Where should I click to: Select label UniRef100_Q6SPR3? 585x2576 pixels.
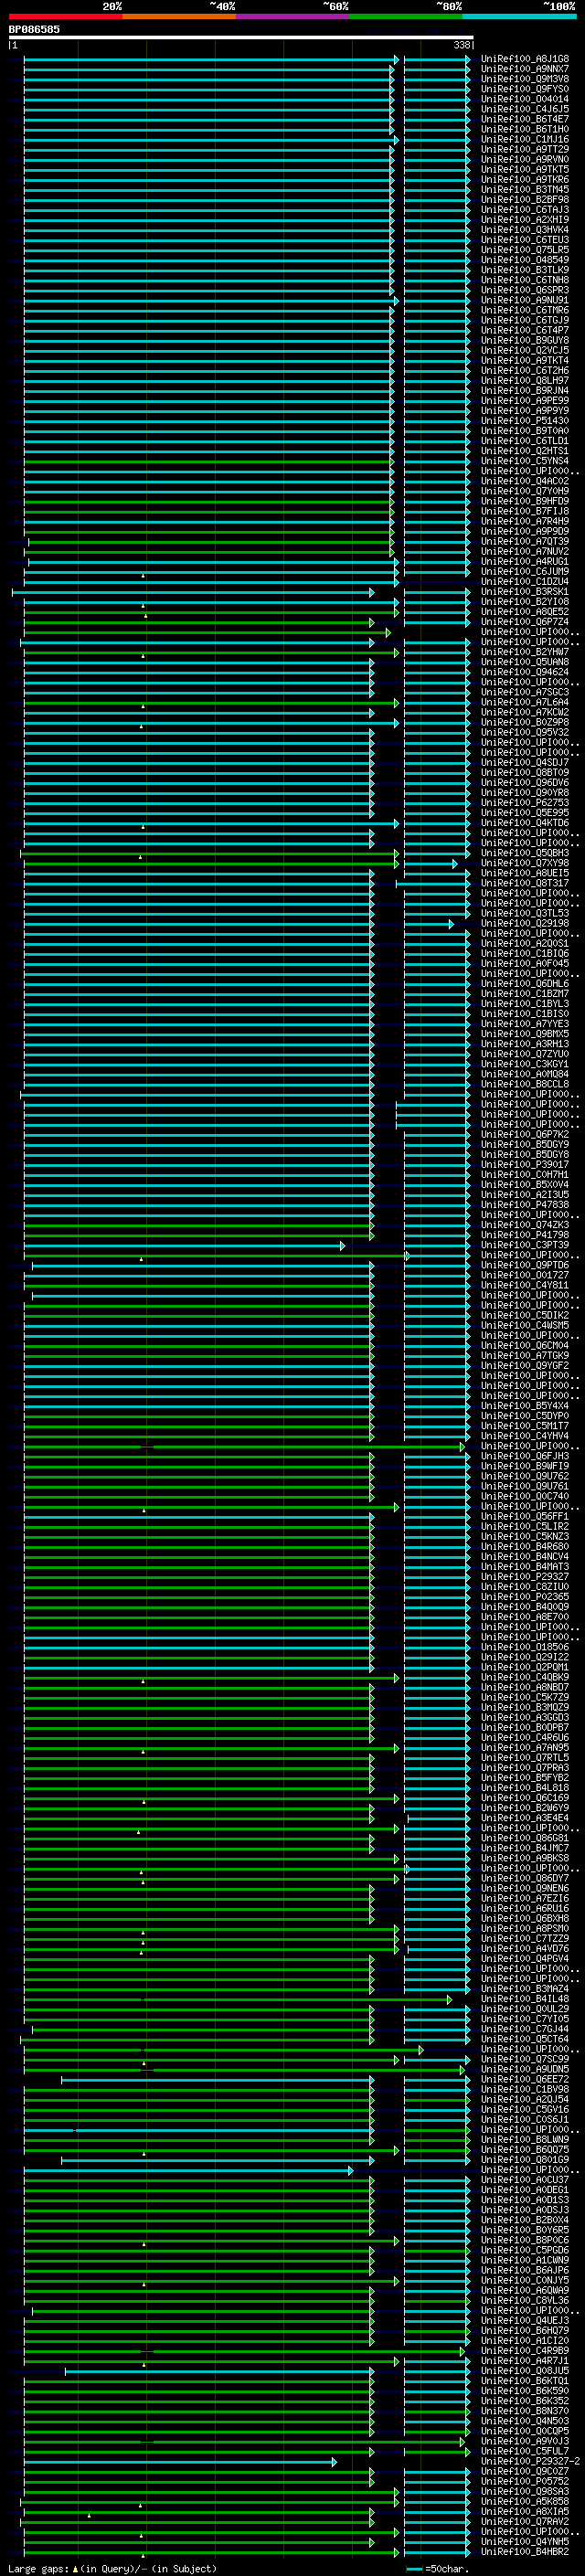click(x=524, y=290)
